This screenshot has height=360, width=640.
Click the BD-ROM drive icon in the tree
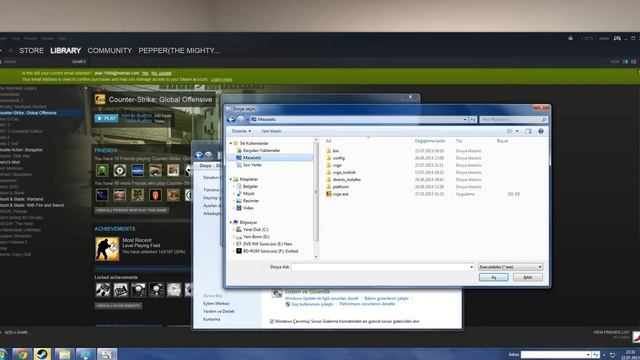pyautogui.click(x=239, y=251)
